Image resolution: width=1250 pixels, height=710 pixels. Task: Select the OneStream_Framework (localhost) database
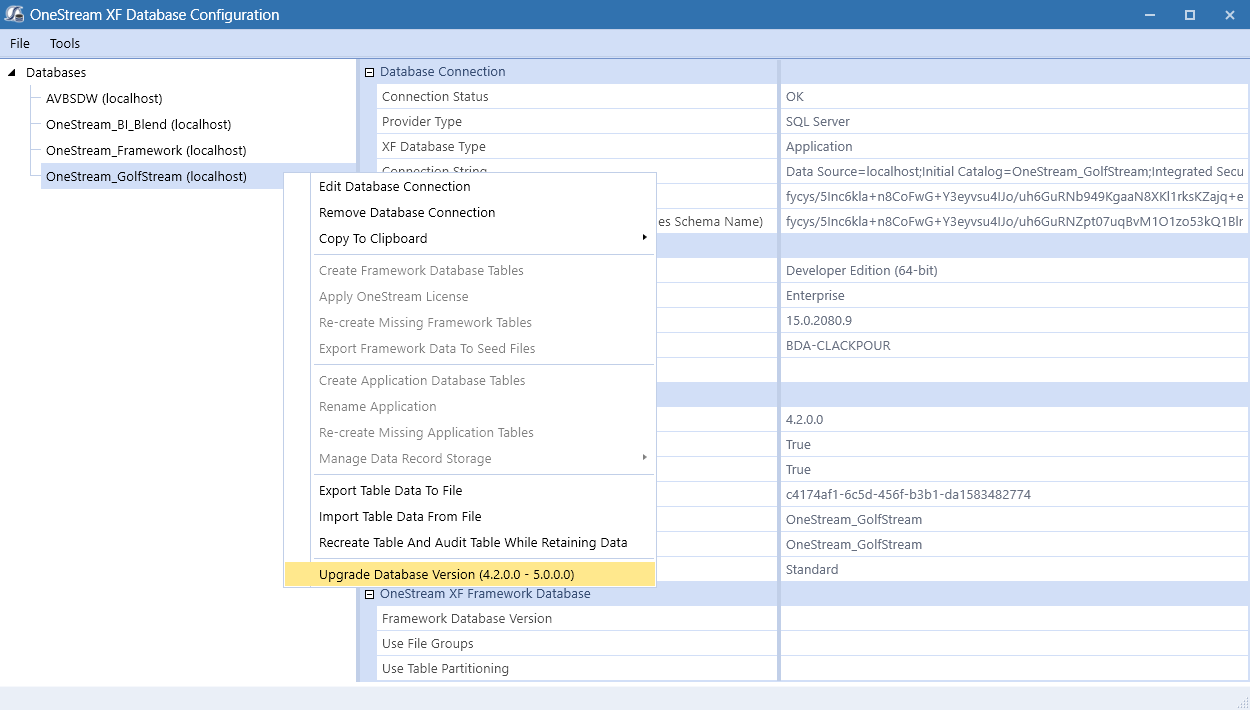(146, 151)
